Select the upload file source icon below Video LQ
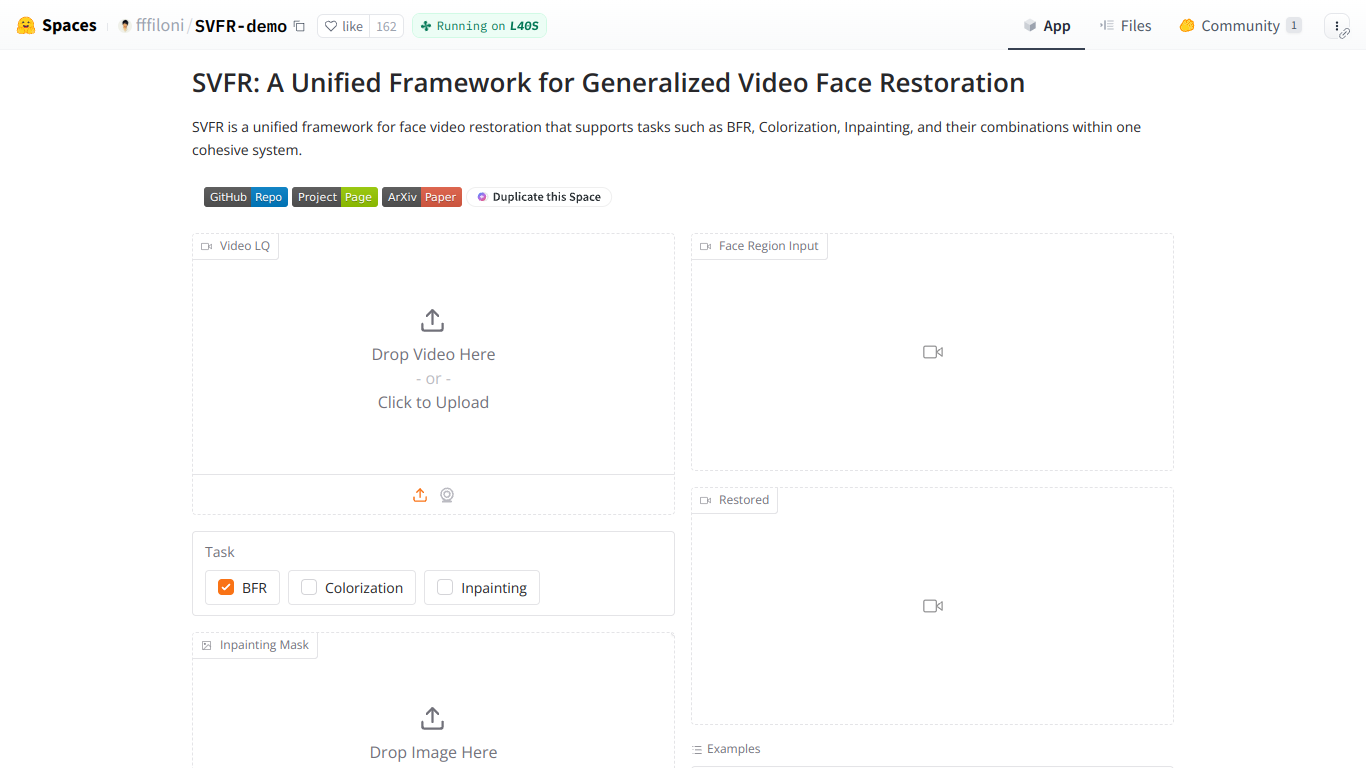 pyautogui.click(x=420, y=495)
